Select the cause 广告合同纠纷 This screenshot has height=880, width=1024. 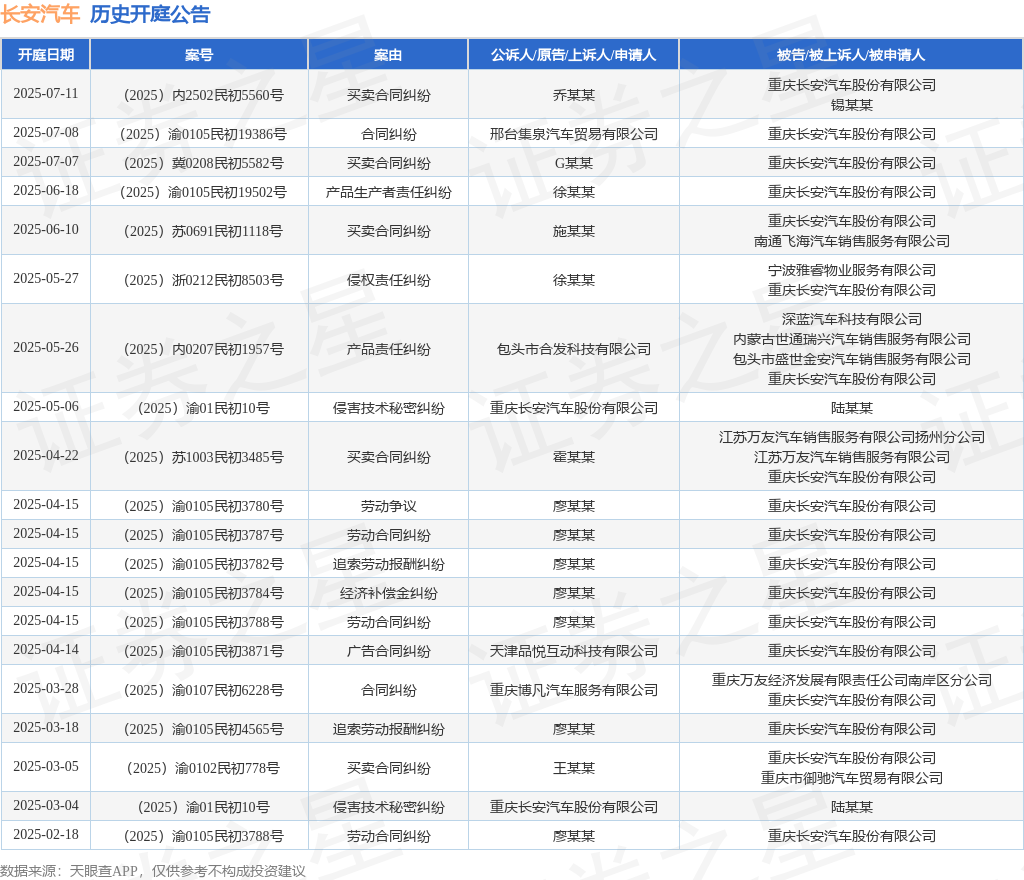[388, 651]
